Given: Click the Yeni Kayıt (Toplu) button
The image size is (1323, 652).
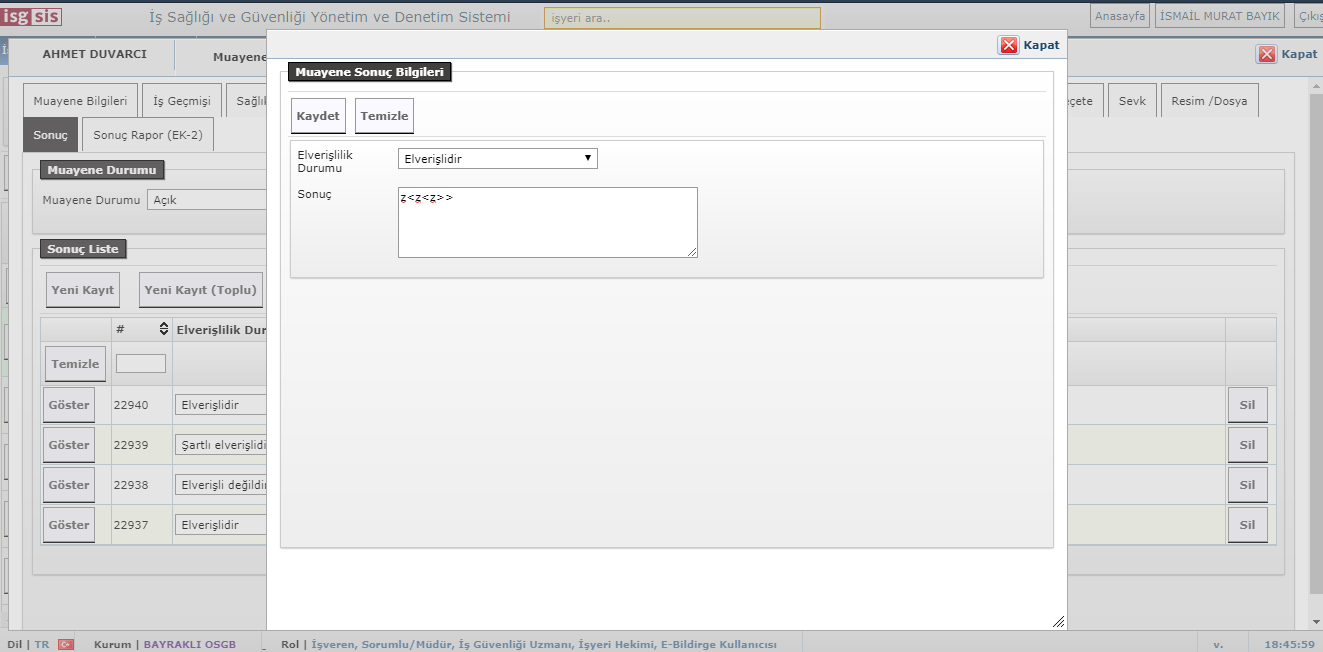Looking at the screenshot, I should tap(200, 290).
